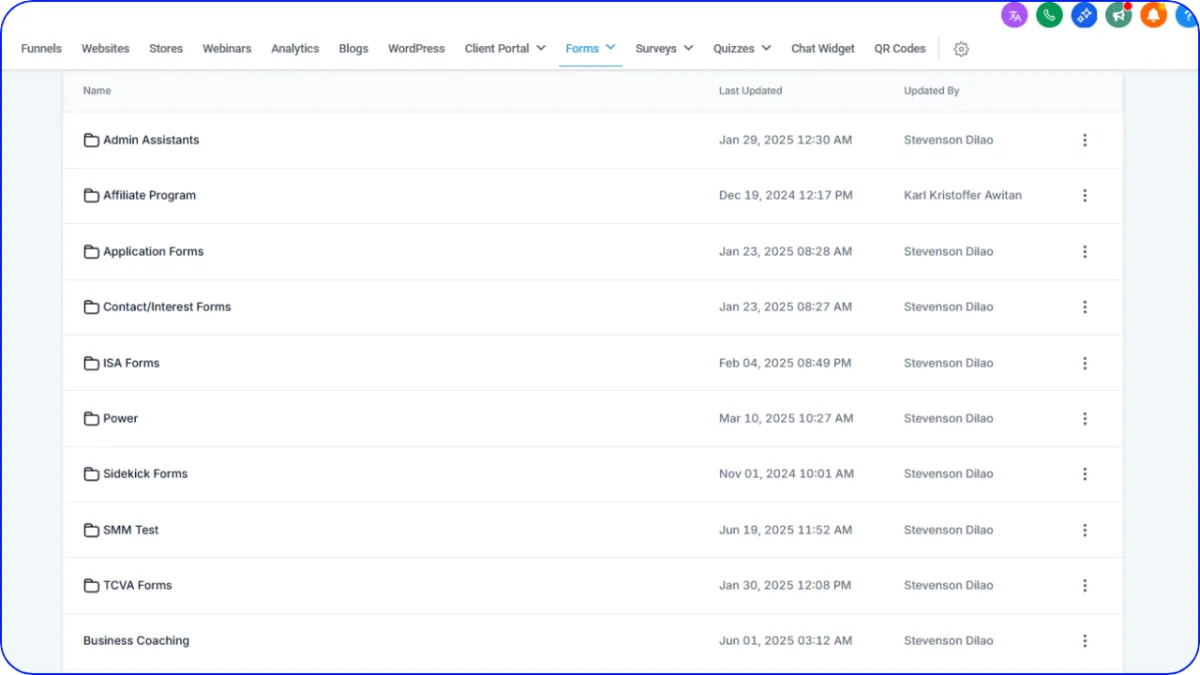This screenshot has height=675, width=1200.
Task: Click the date "Jan 23, 2025 08:27 AM"
Action: coord(785,307)
